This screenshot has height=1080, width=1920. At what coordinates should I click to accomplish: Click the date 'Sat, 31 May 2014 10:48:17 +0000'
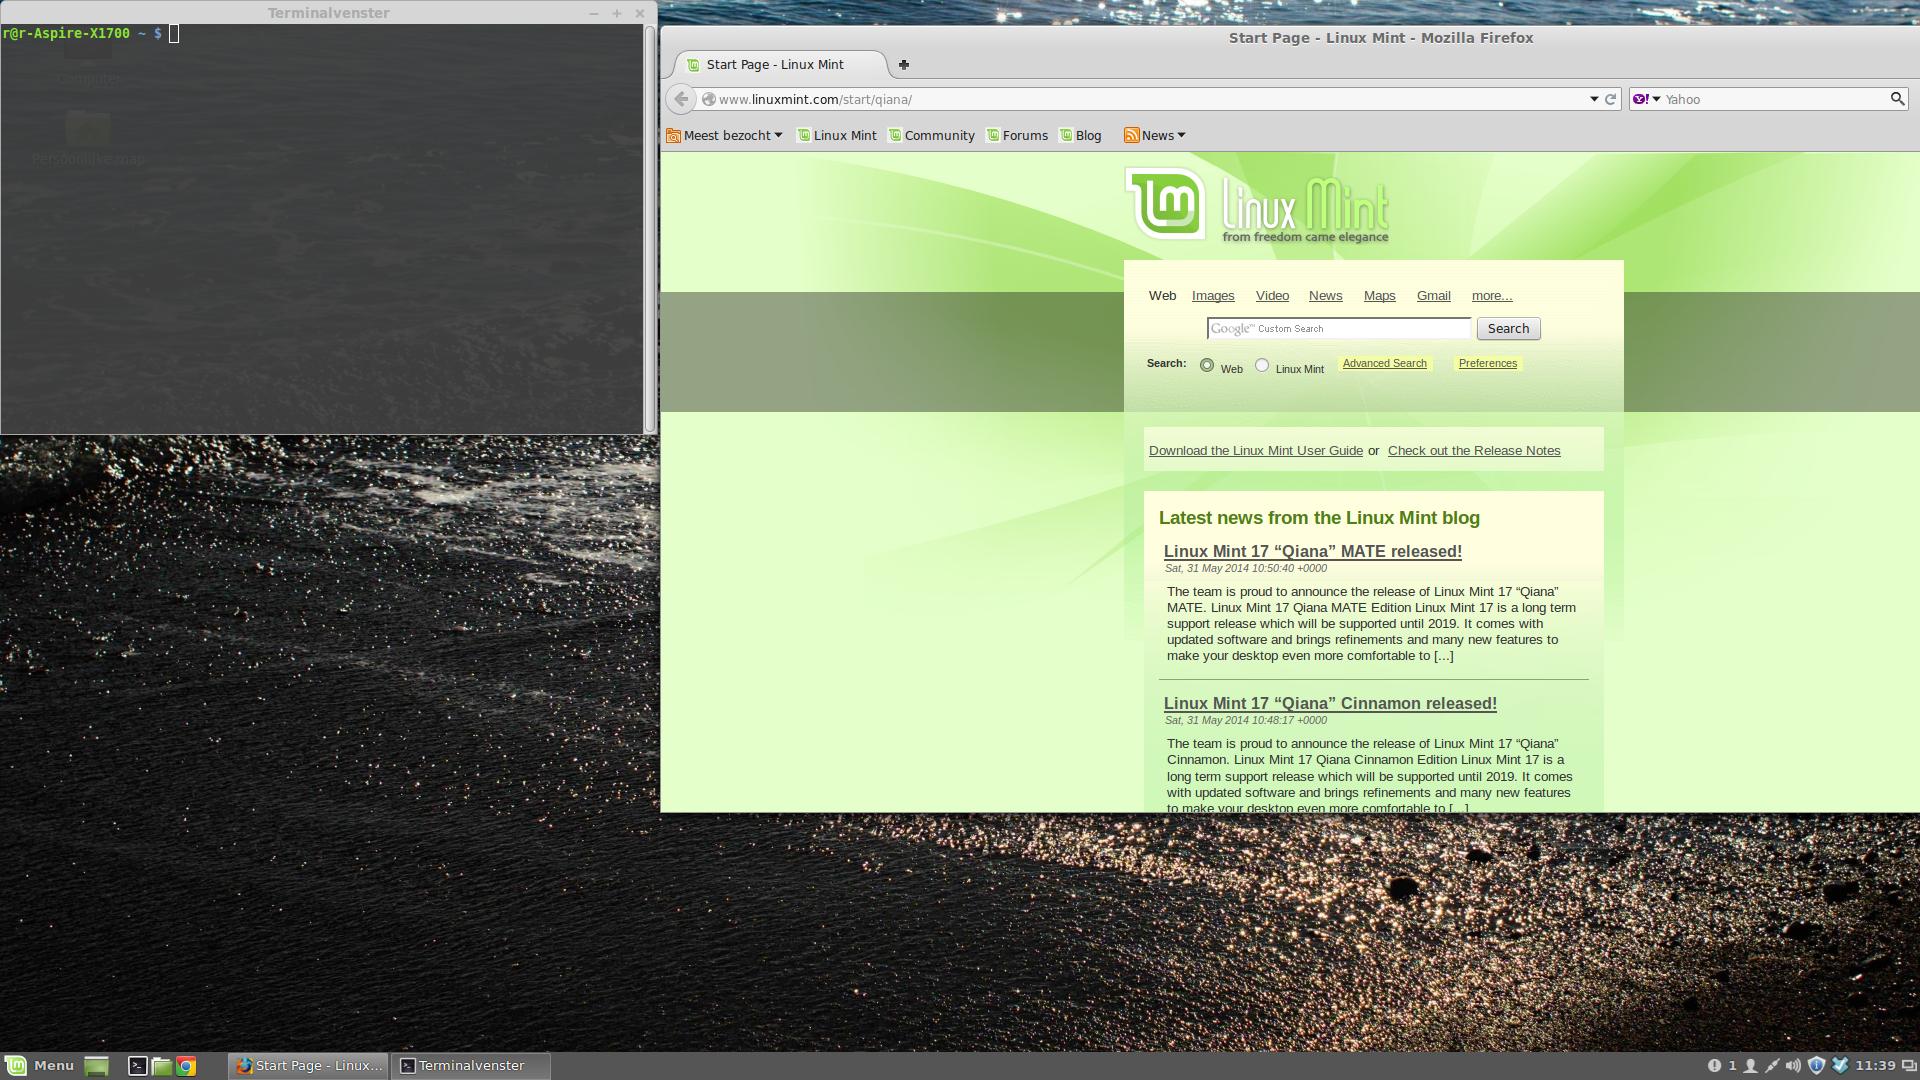(x=1245, y=721)
